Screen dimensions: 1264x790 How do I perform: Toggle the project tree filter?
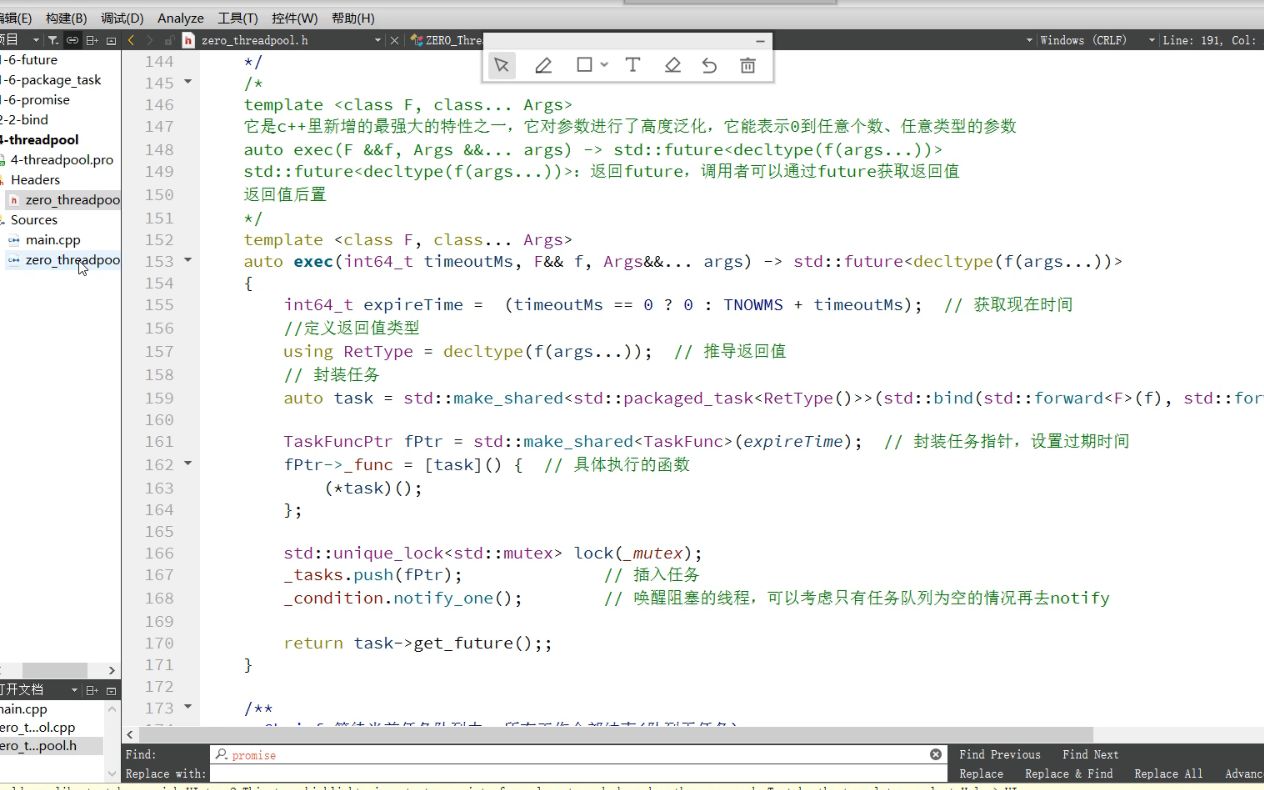coord(52,40)
